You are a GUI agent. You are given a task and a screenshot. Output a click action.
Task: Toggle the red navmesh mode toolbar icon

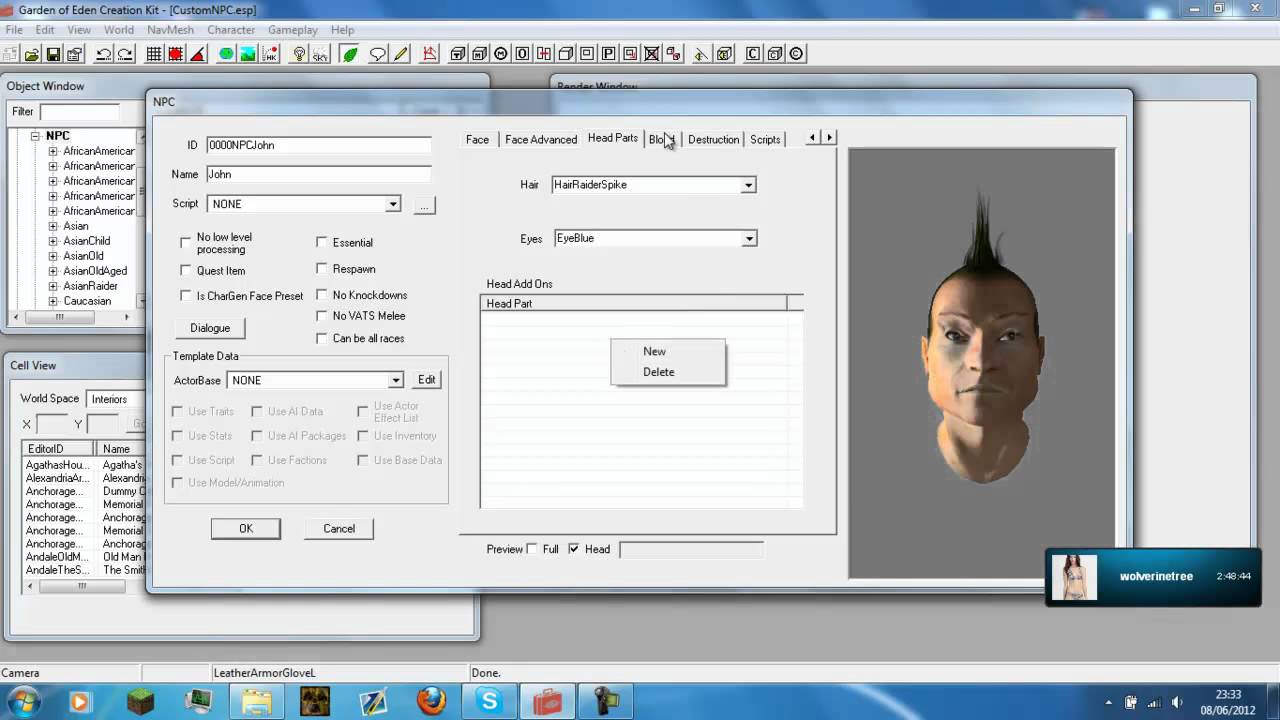point(430,54)
